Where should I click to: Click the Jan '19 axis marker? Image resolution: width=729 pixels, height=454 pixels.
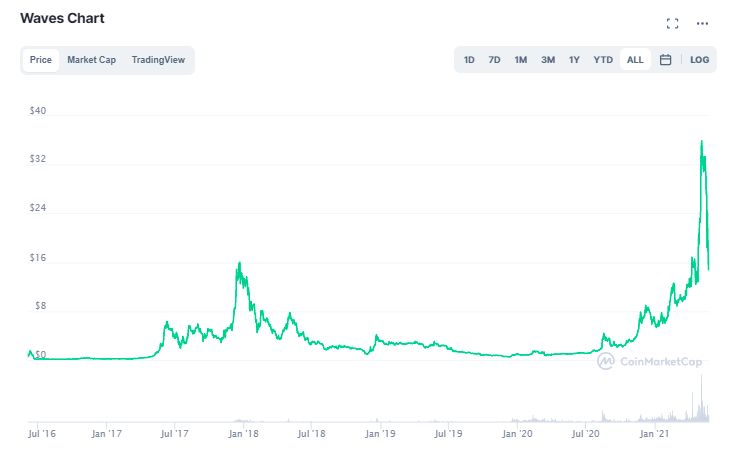click(380, 434)
